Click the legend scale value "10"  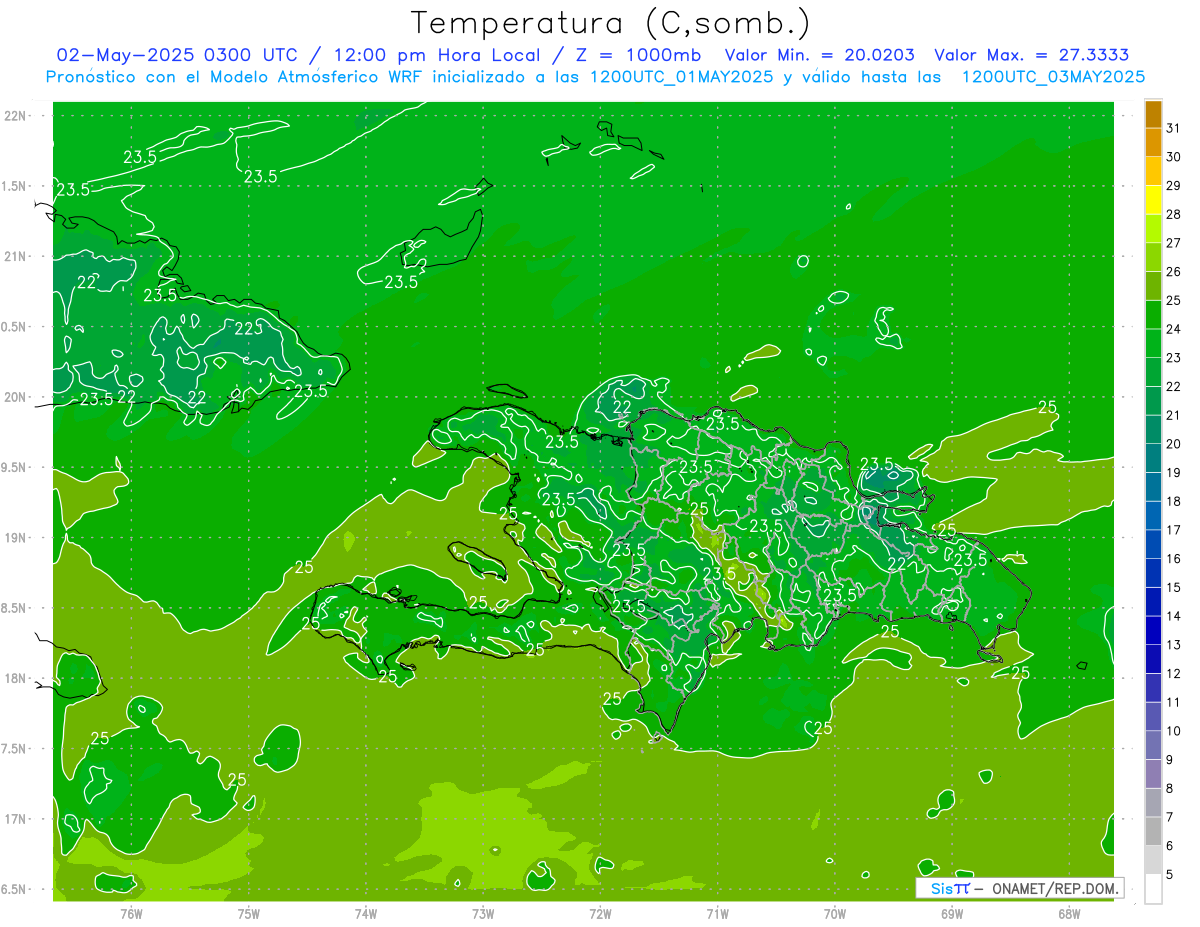pyautogui.click(x=1174, y=731)
